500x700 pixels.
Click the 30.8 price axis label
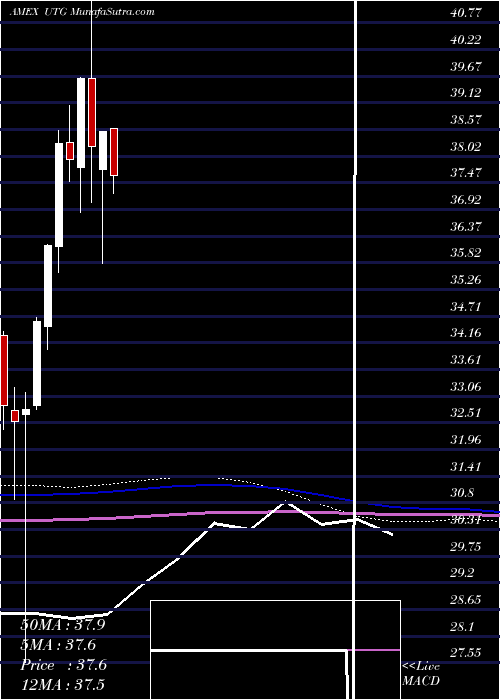[x=463, y=493]
